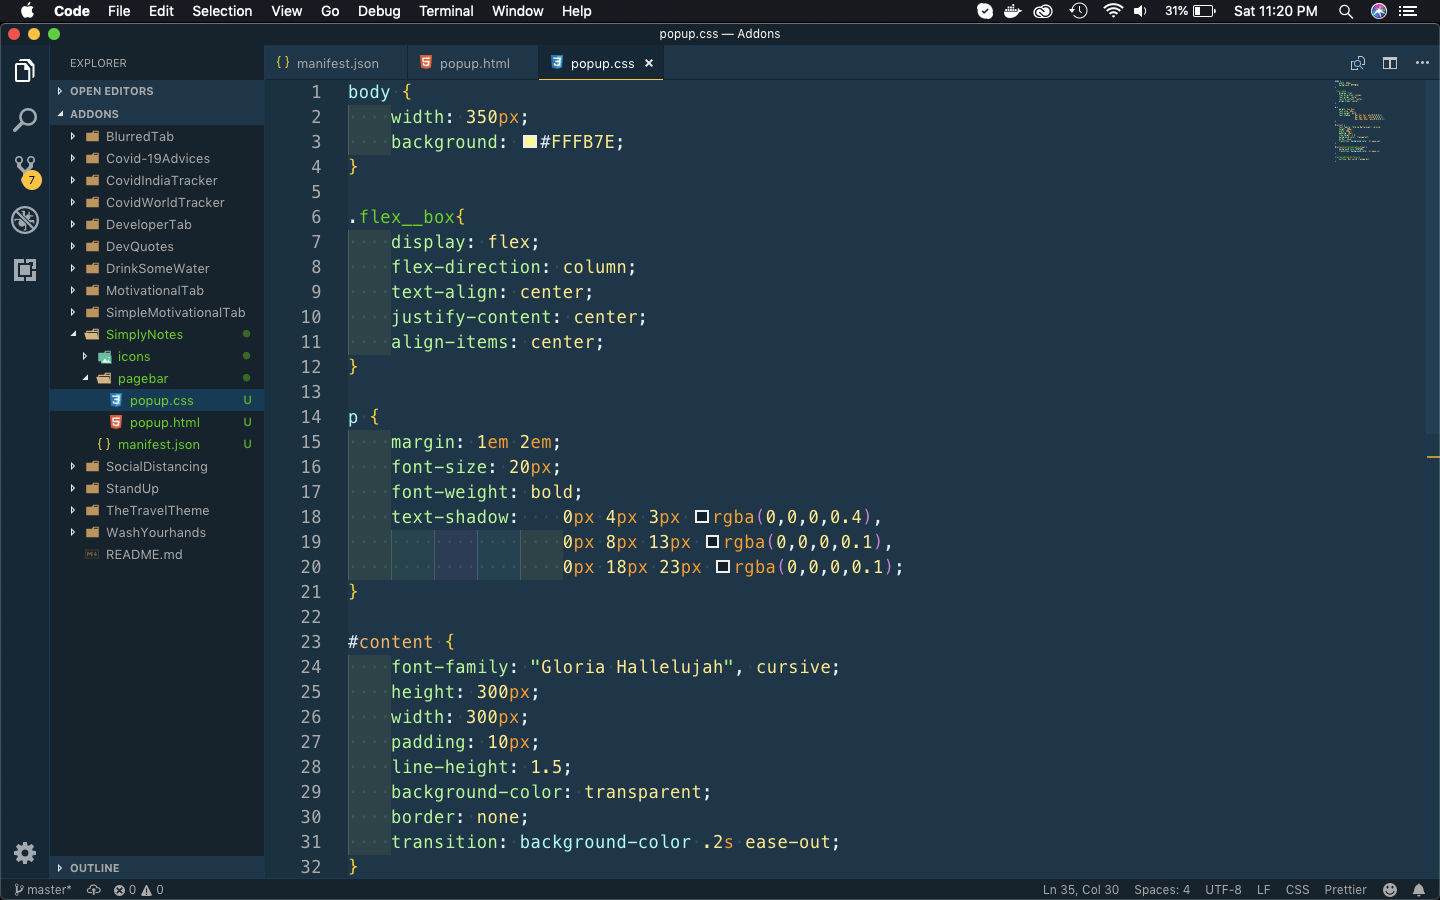Split the editor to the right

[x=1390, y=63]
